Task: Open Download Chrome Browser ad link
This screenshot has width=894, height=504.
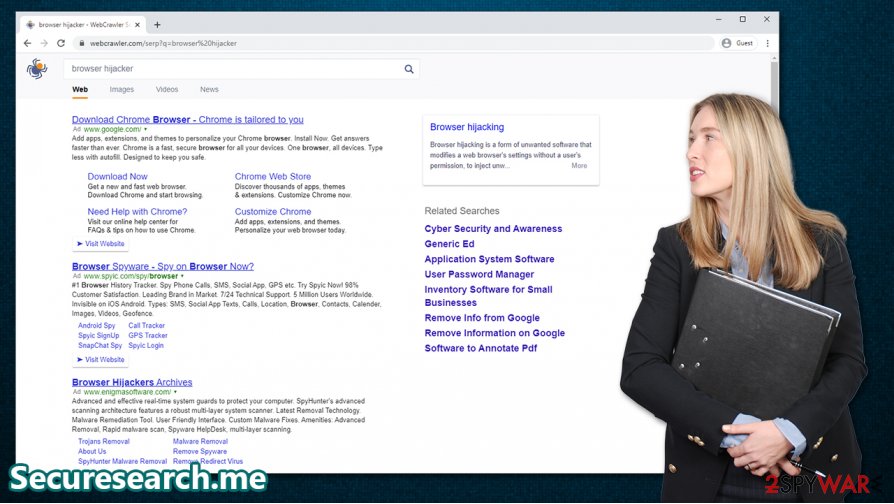Action: [188, 120]
